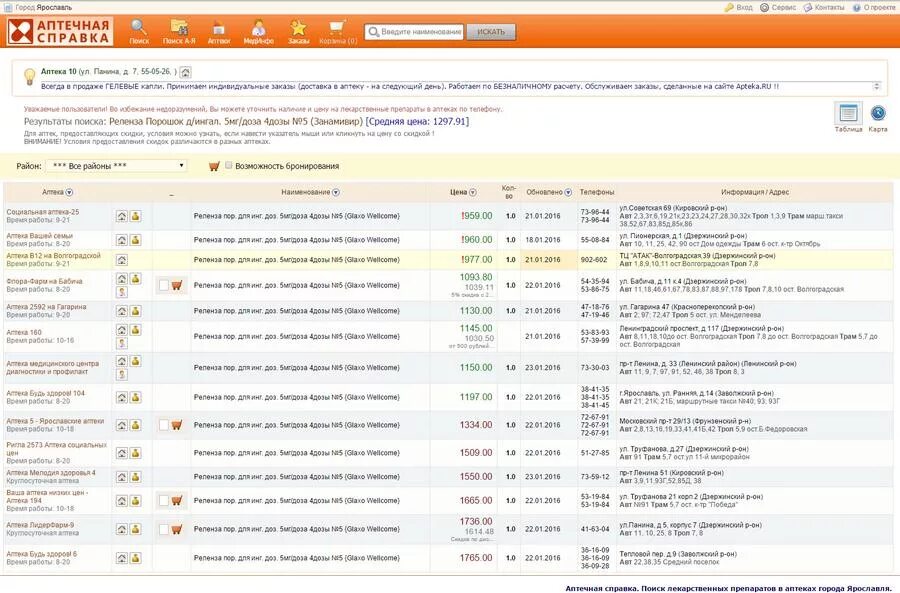Click house icon for Ригла 2573
The width and height of the screenshot is (900, 593).
coord(122,453)
